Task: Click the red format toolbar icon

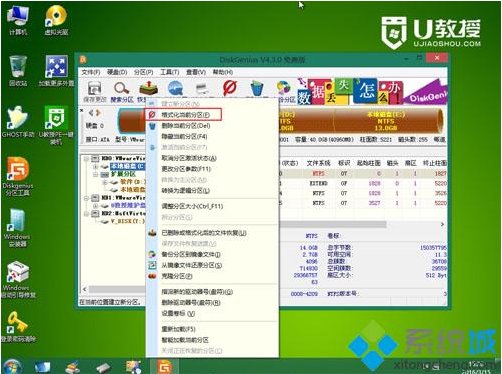Action: click(x=230, y=88)
